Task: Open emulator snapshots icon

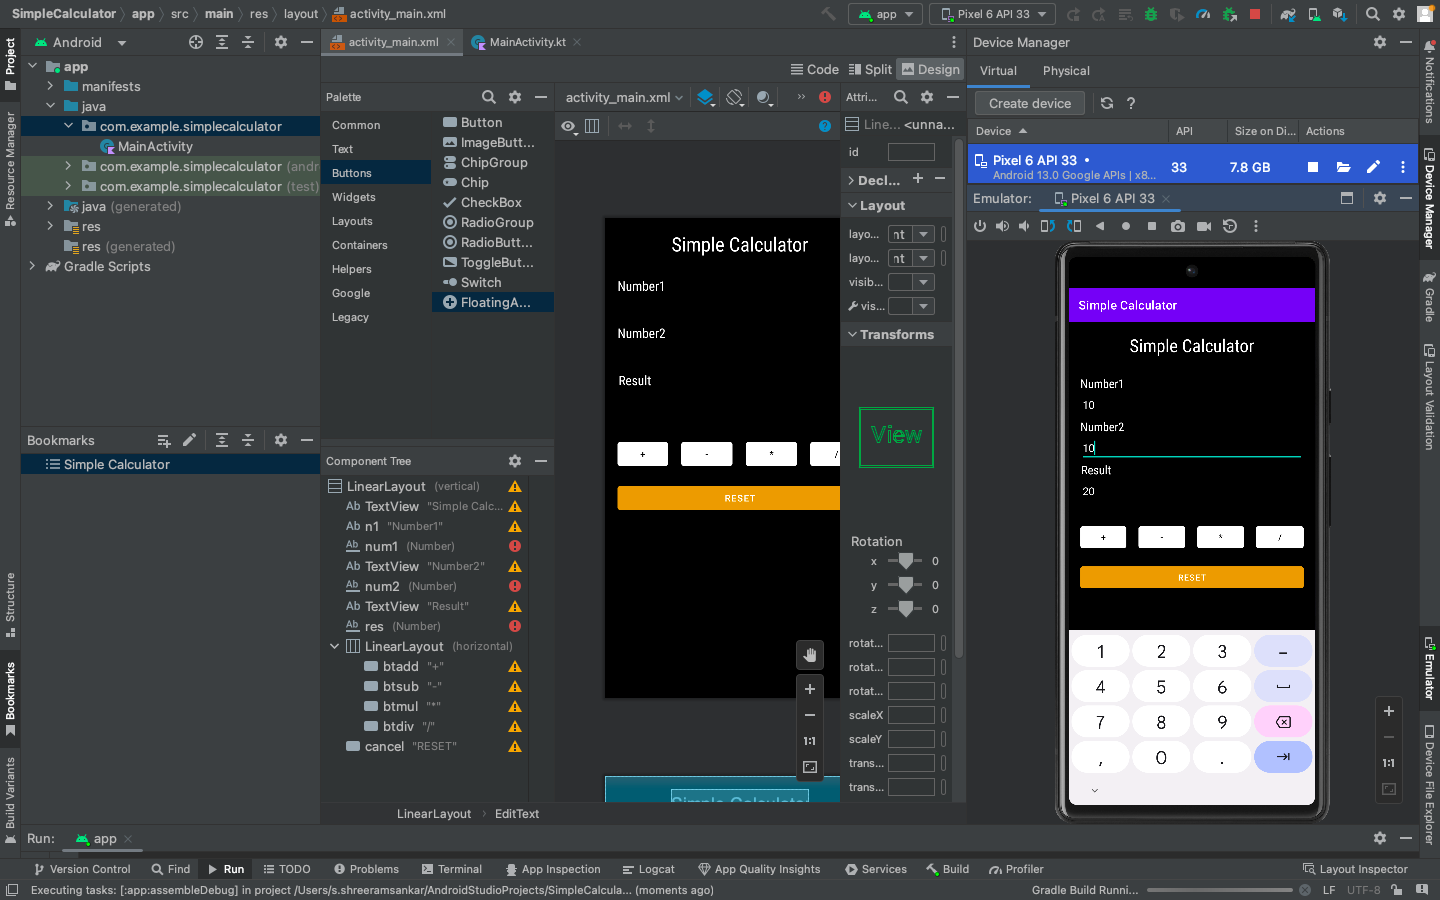Action: [1230, 226]
